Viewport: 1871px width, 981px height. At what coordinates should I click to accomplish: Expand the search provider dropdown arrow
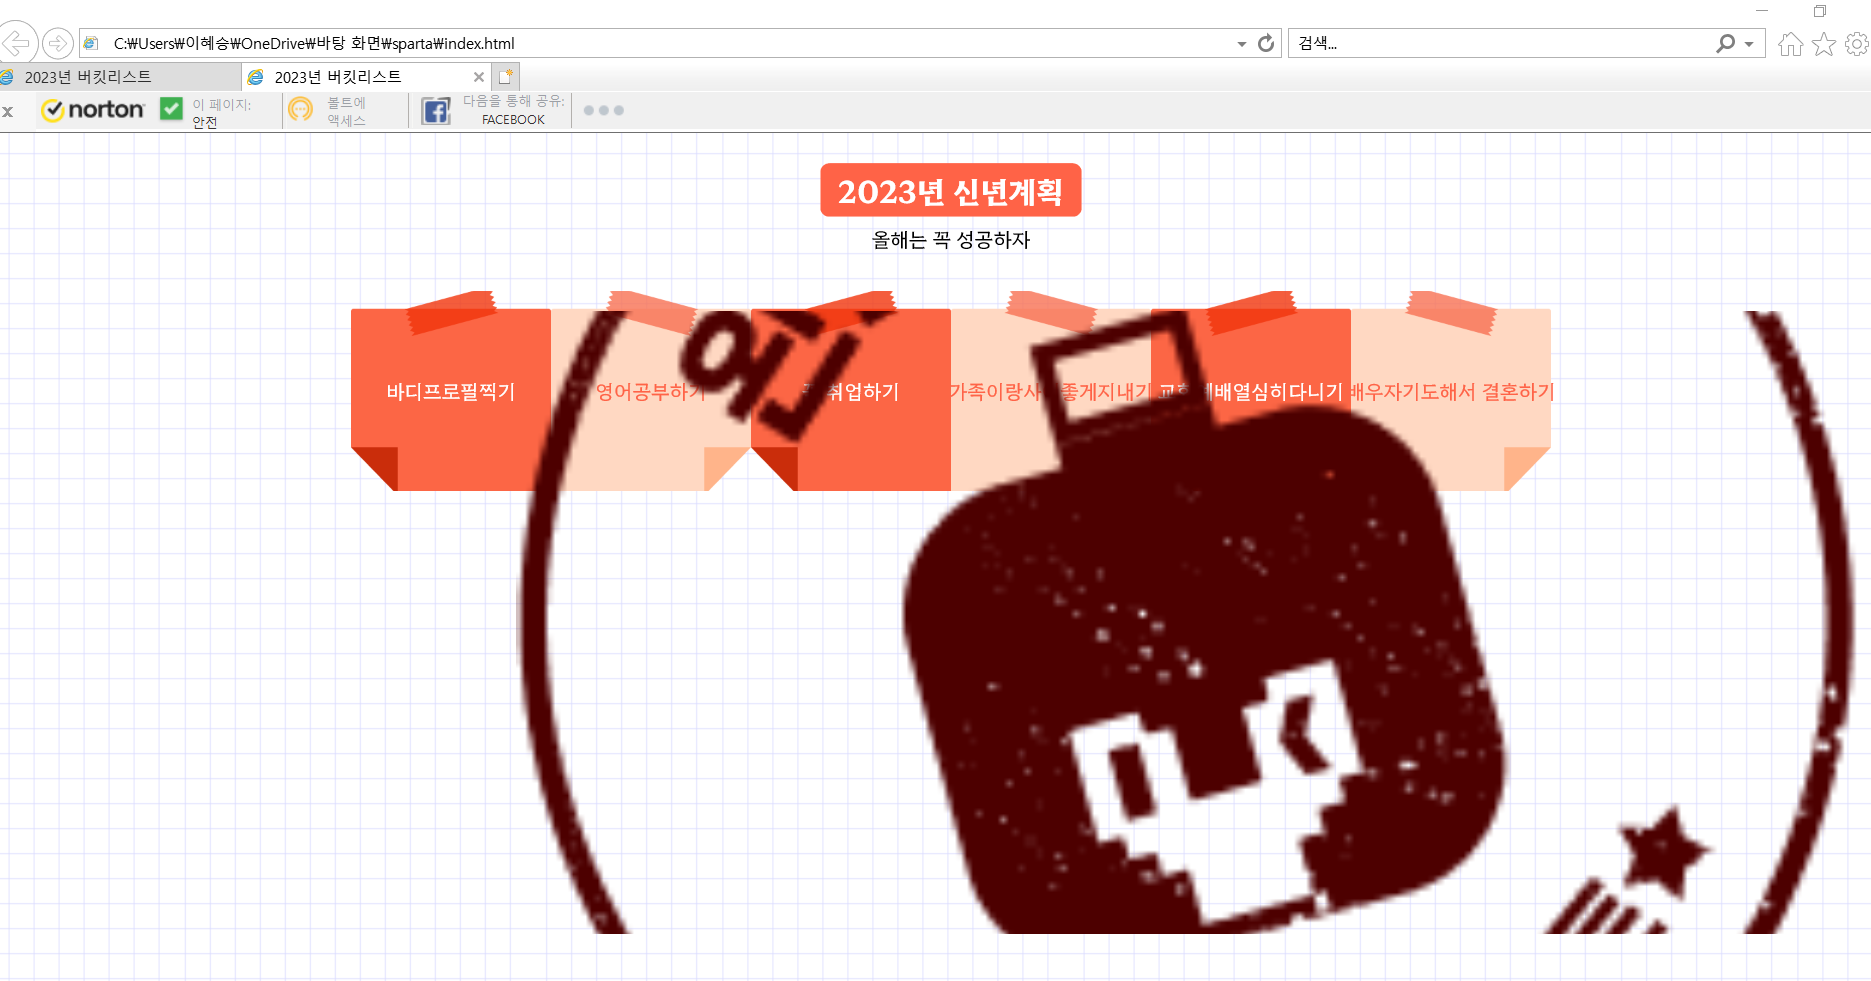[x=1749, y=44]
